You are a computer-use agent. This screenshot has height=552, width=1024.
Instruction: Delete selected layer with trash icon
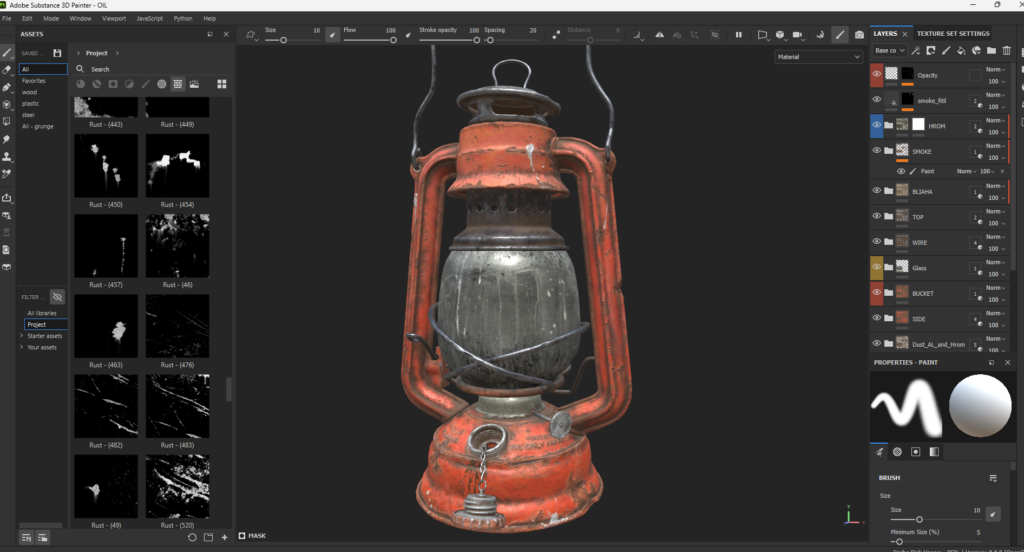point(1006,50)
